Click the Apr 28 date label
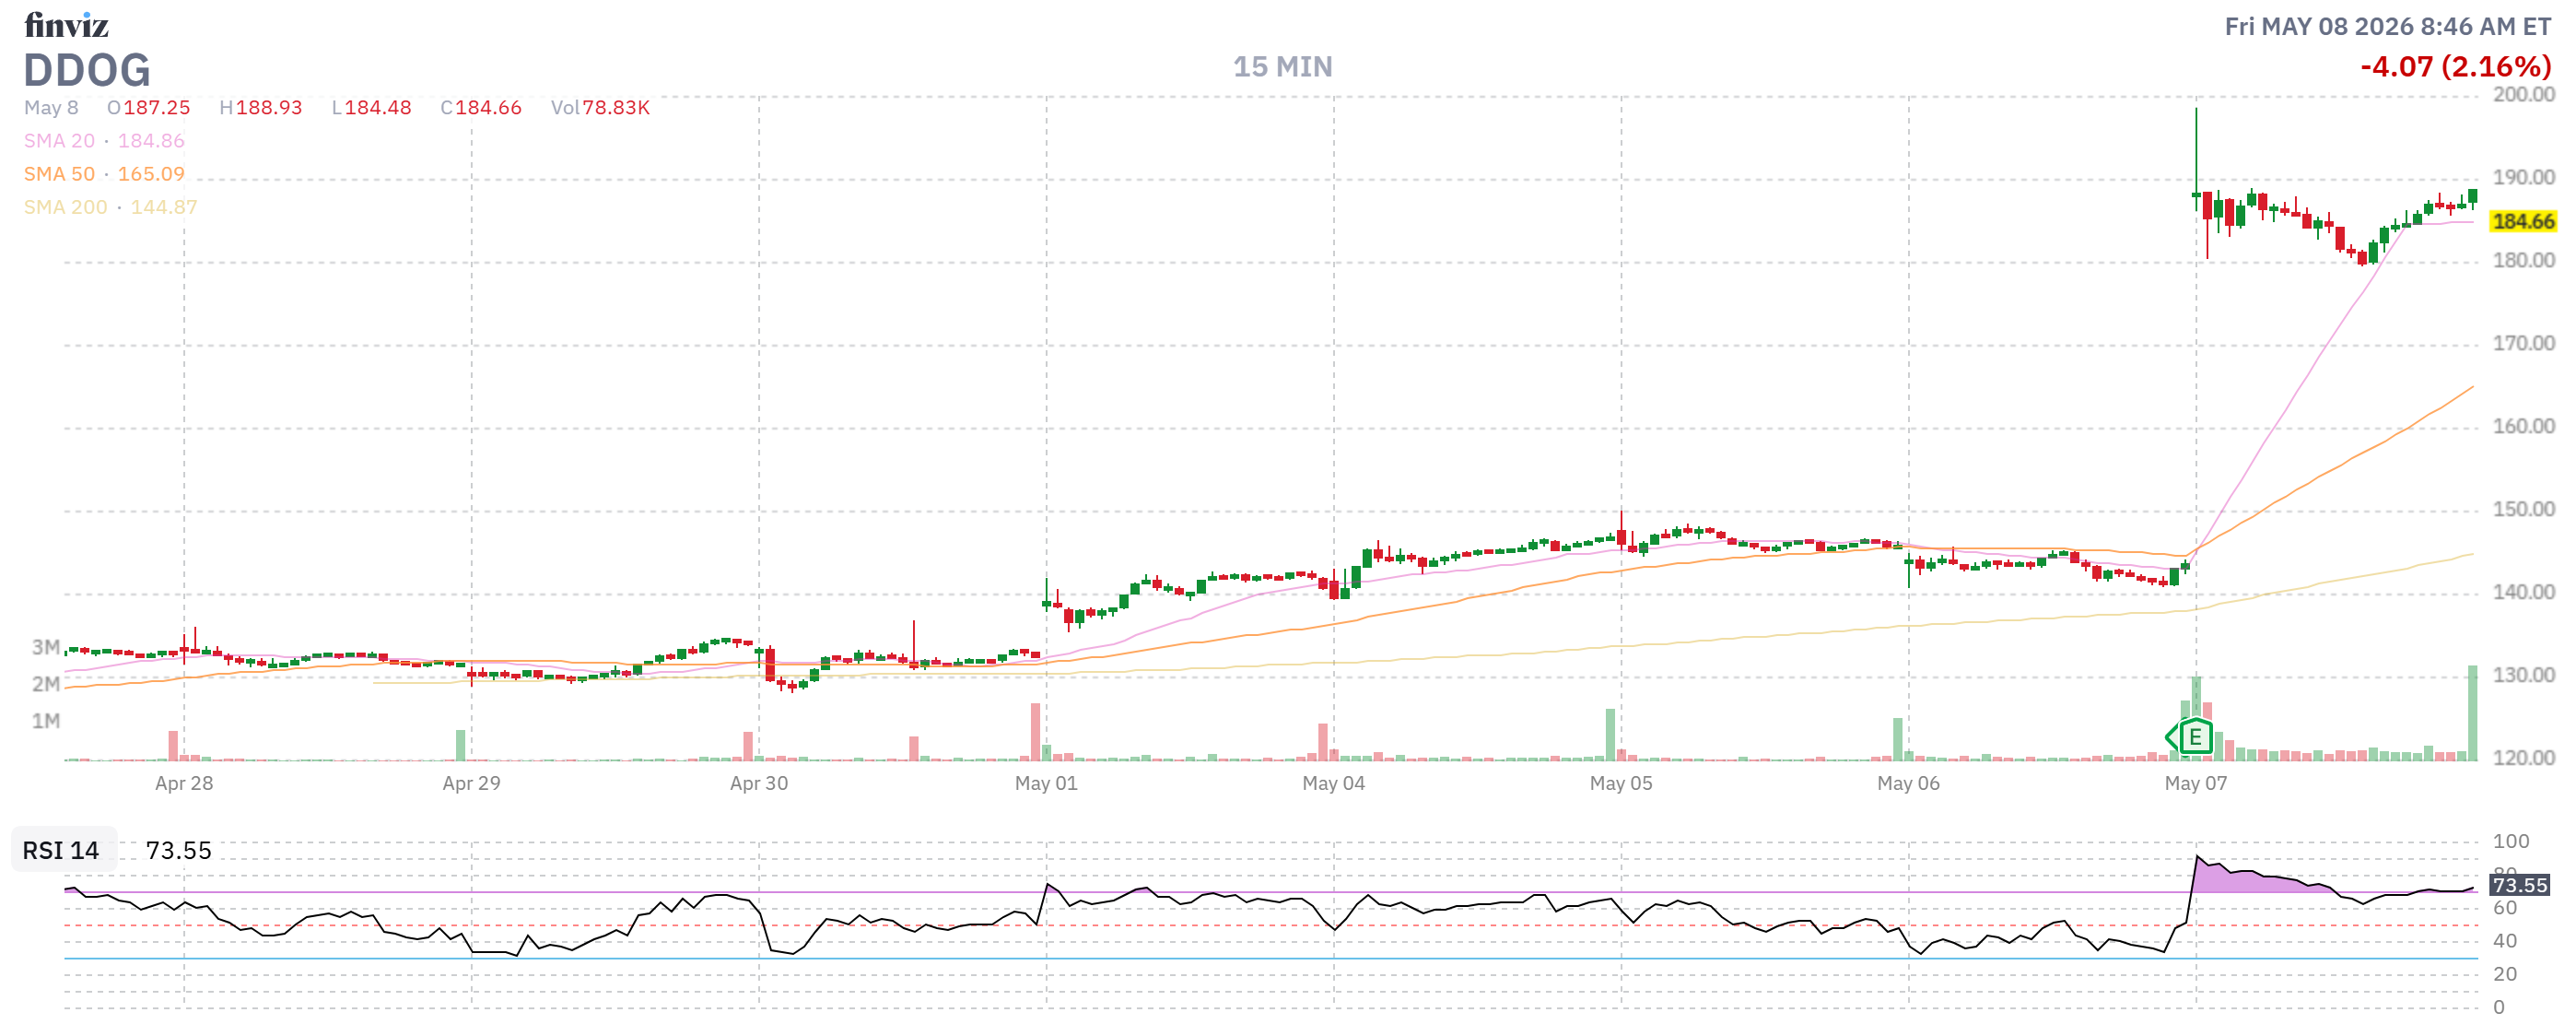2576x1036 pixels. point(184,783)
